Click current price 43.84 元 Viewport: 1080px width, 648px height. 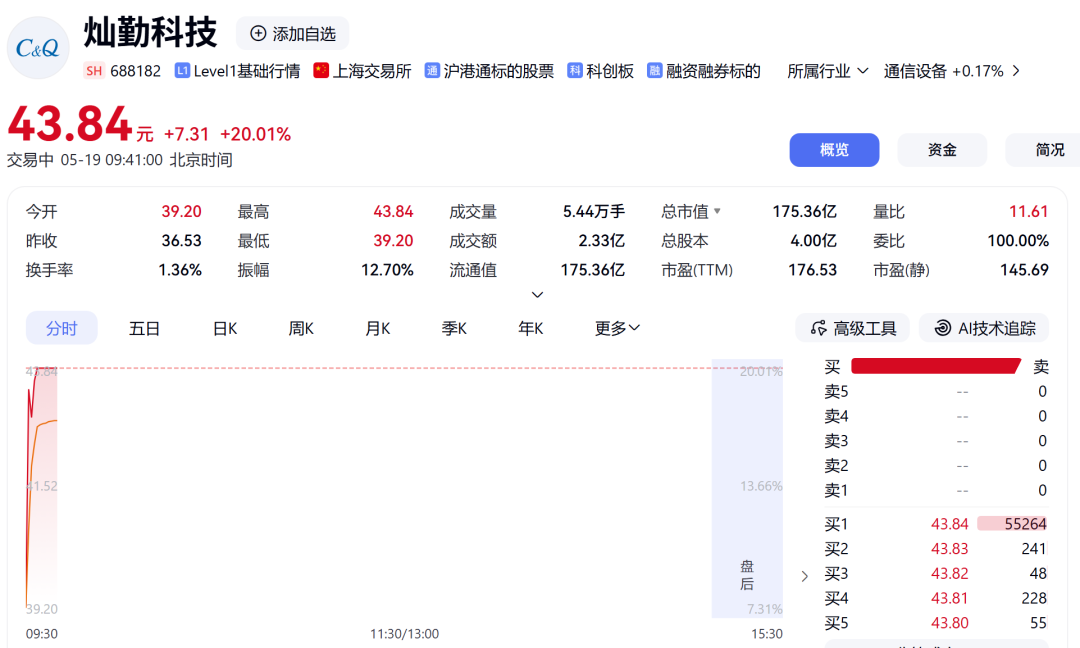[x=81, y=125]
